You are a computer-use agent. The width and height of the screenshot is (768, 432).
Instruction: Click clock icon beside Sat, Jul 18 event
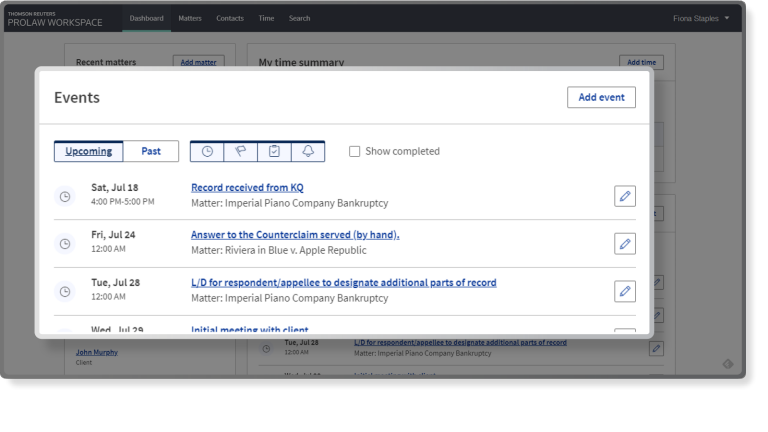click(x=65, y=196)
